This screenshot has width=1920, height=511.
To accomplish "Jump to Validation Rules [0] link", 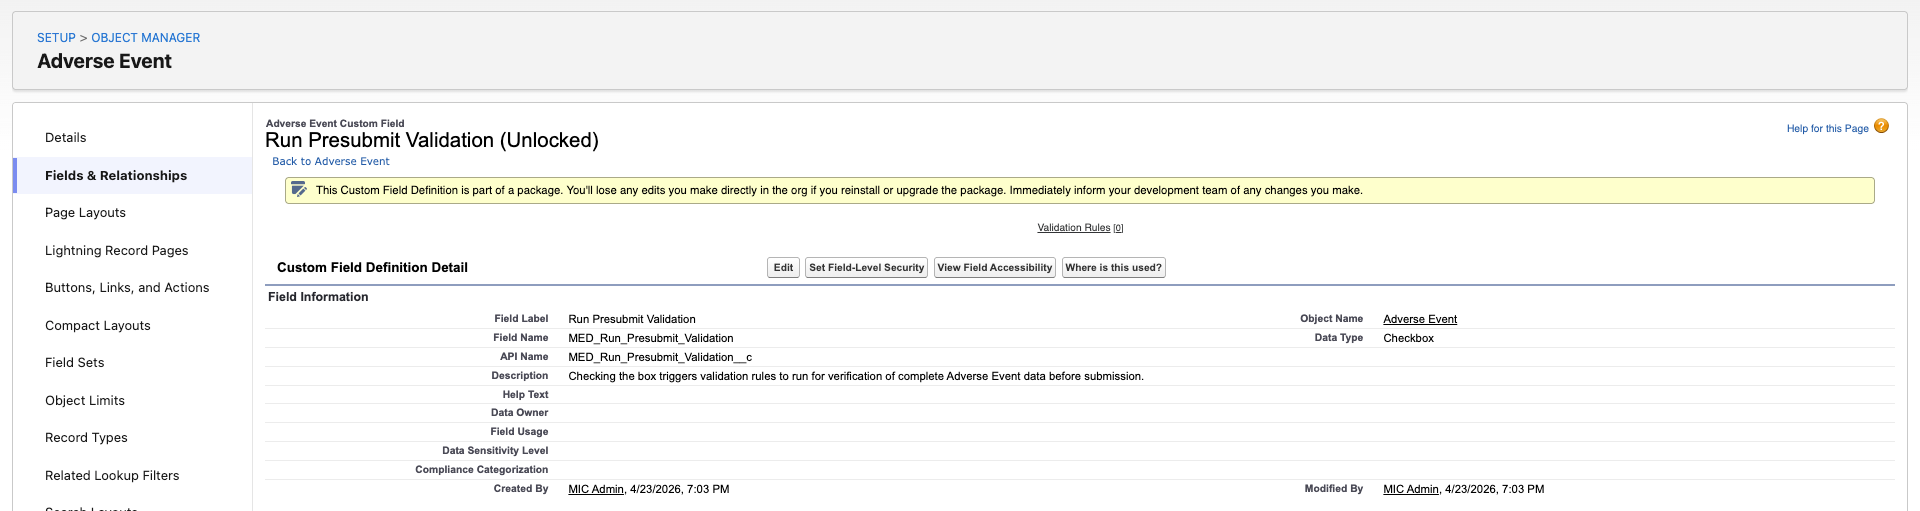I will coord(1080,228).
